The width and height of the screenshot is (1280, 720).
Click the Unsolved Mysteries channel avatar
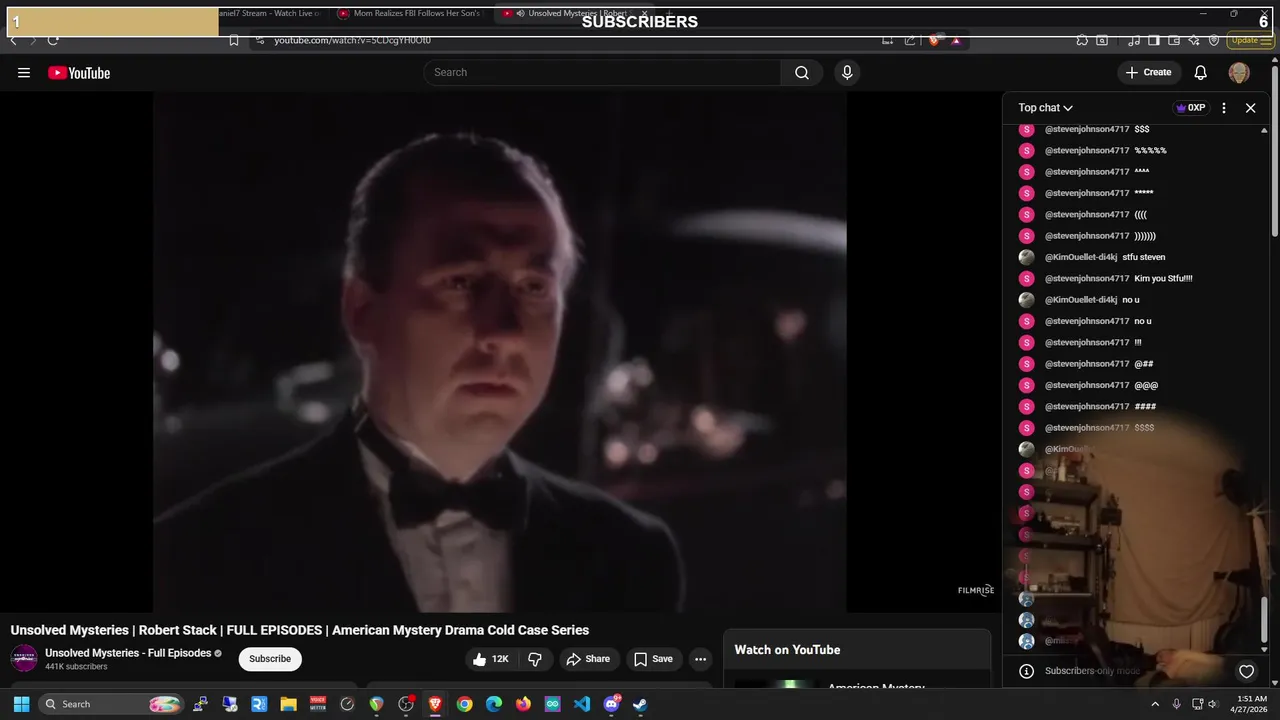coord(24,658)
